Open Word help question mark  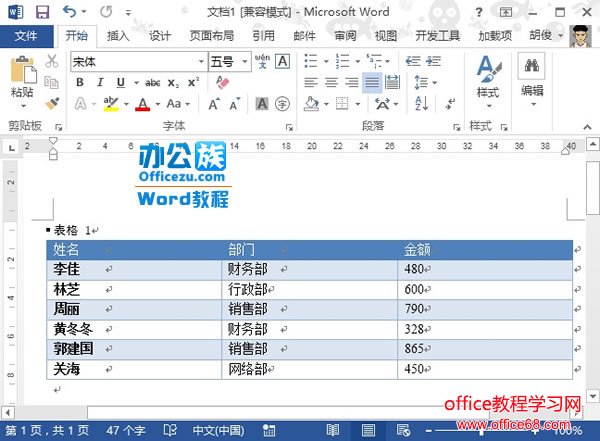coord(479,12)
